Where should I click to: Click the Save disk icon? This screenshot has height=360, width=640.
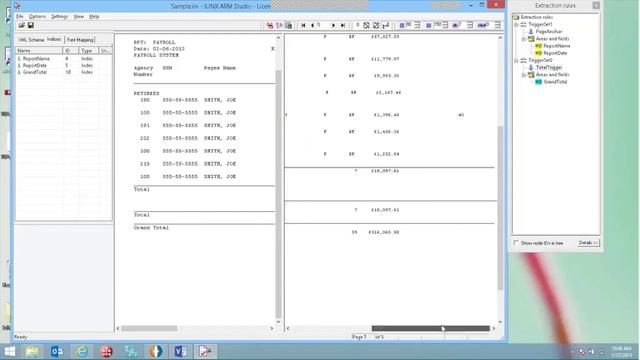[x=31, y=25]
